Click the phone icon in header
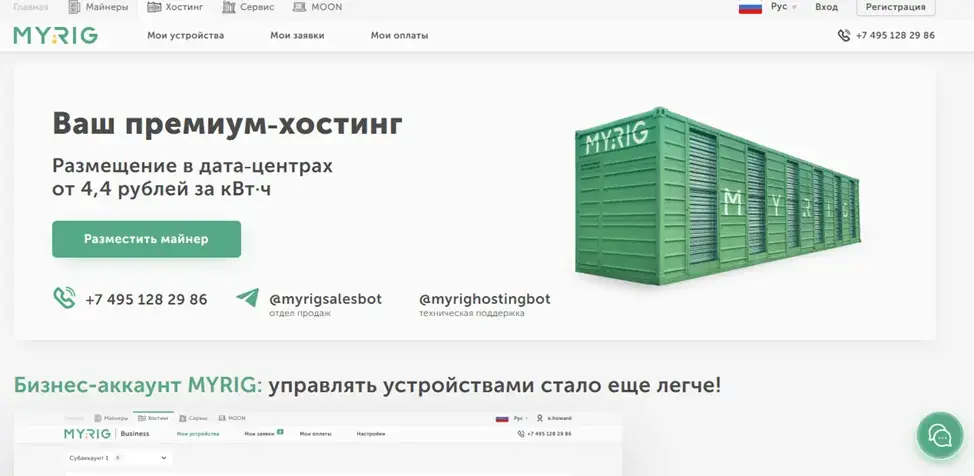 844,35
